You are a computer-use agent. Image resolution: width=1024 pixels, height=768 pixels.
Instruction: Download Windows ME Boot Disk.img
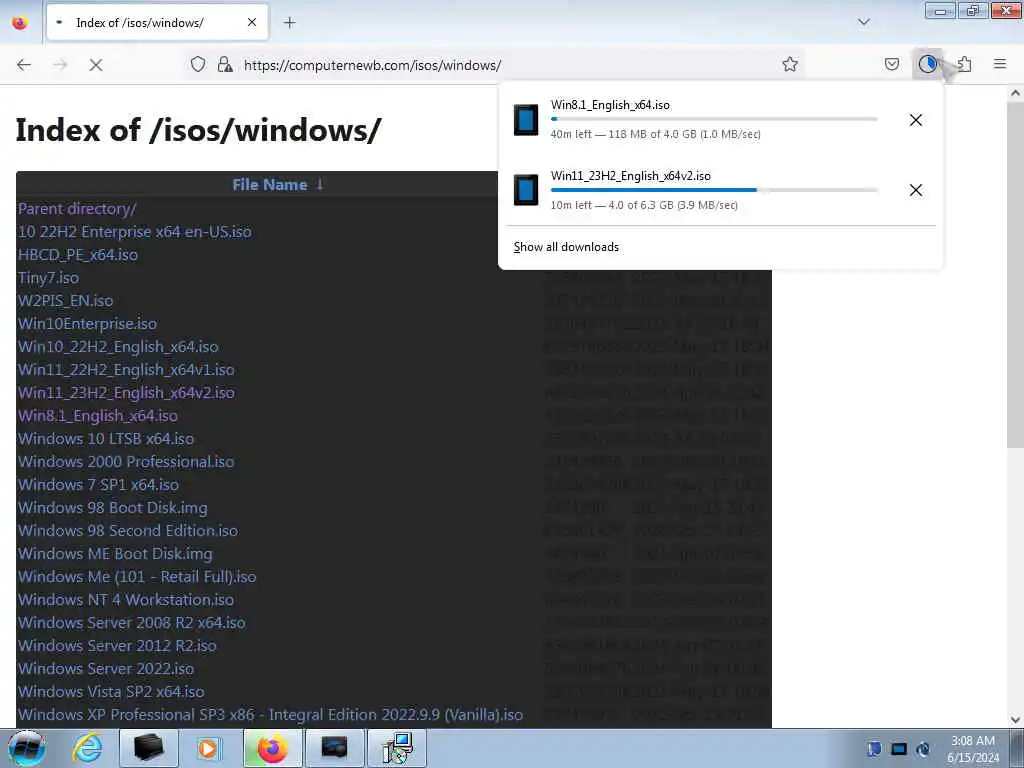coord(115,554)
